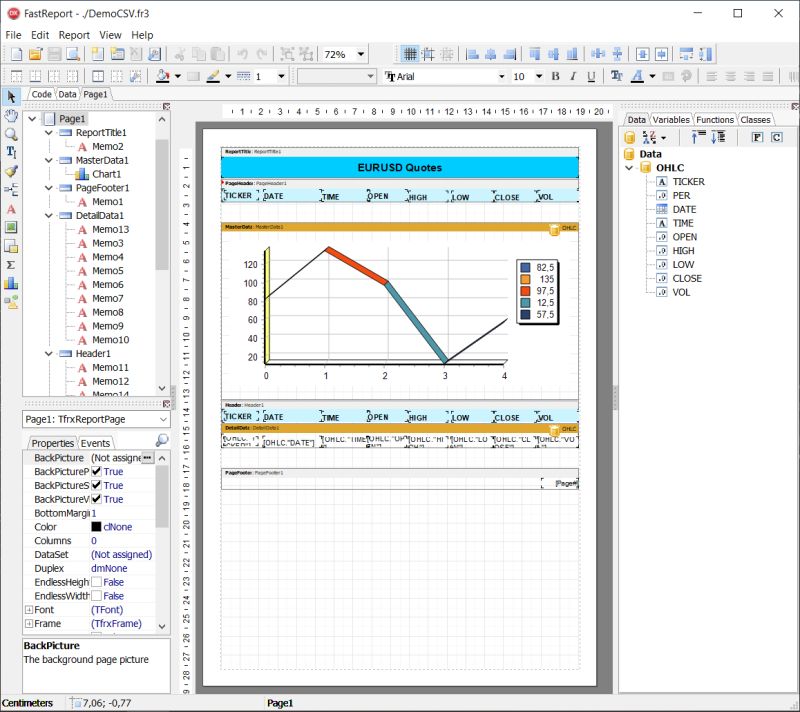This screenshot has height=712, width=800.
Task: Select the Text object tool
Action: (x=12, y=149)
